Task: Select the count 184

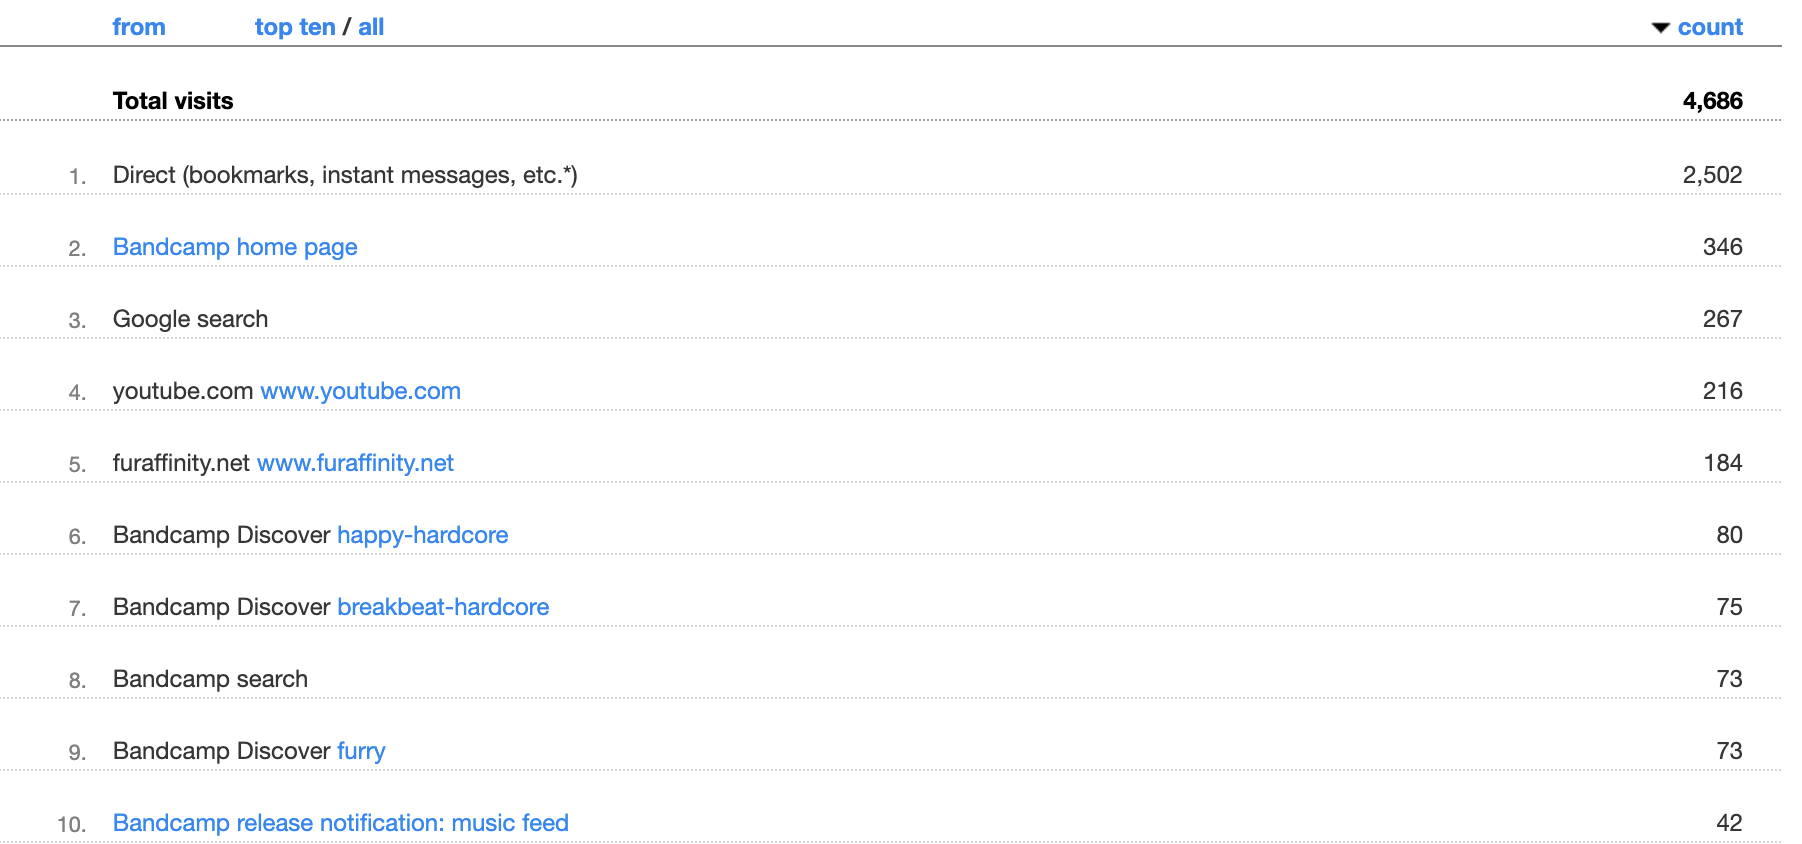Action: (1722, 463)
